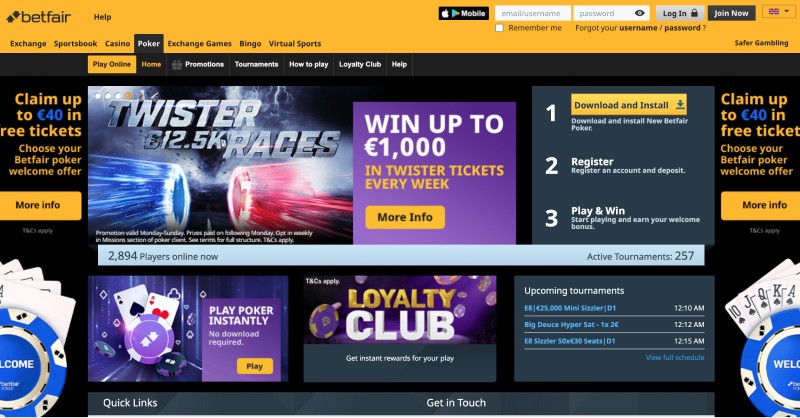The width and height of the screenshot is (800, 418).
Task: Open the Mobile app store badge
Action: (x=464, y=13)
